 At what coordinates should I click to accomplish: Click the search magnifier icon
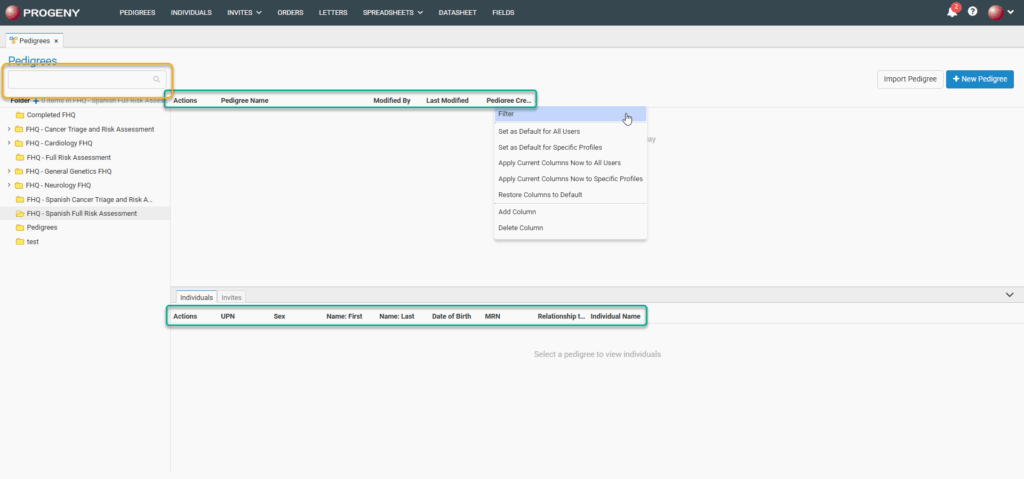[156, 79]
